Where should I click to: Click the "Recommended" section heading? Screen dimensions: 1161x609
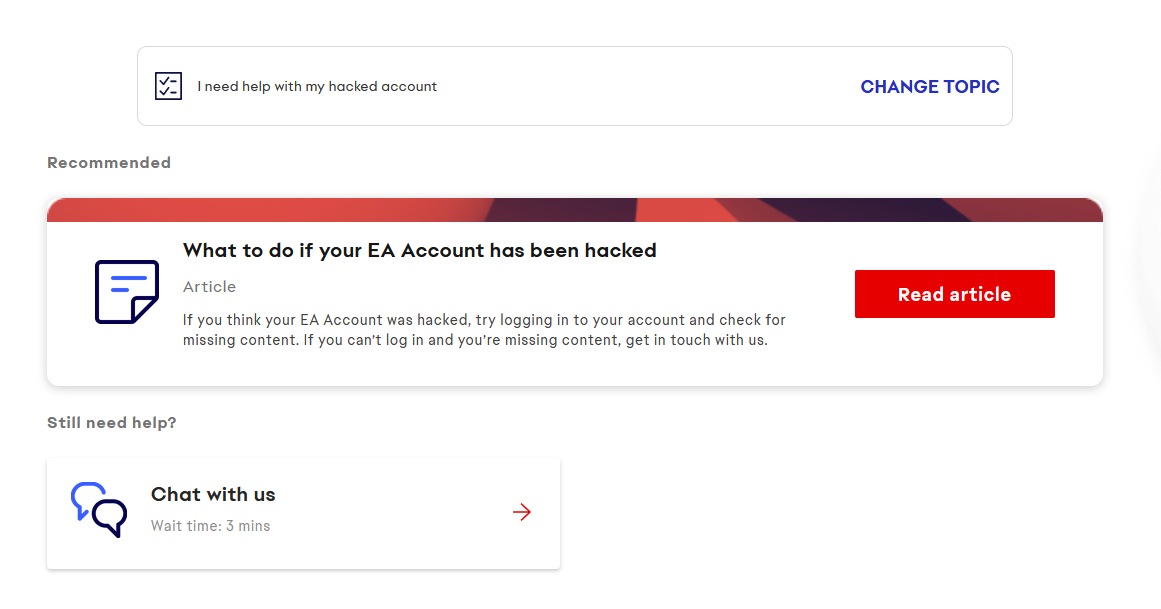[x=109, y=163]
